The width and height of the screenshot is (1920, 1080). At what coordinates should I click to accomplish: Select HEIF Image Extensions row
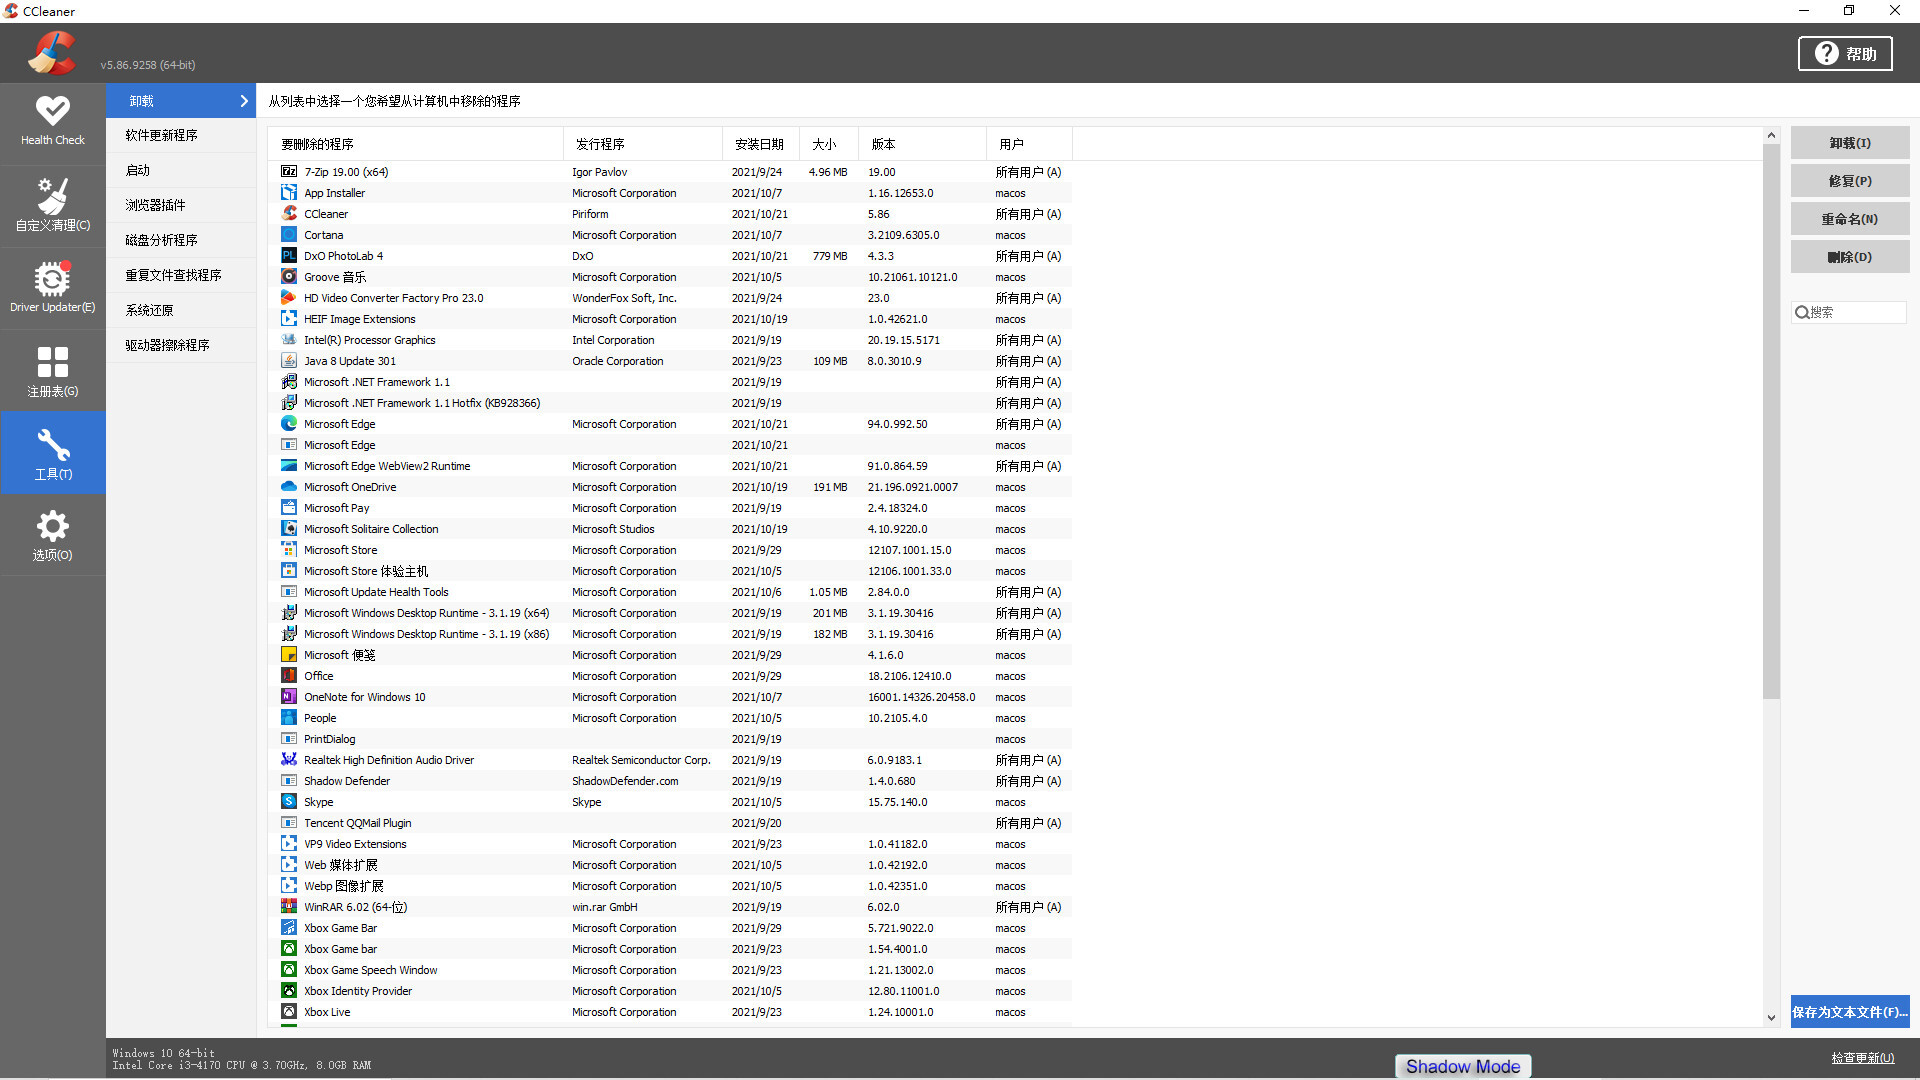coord(670,319)
